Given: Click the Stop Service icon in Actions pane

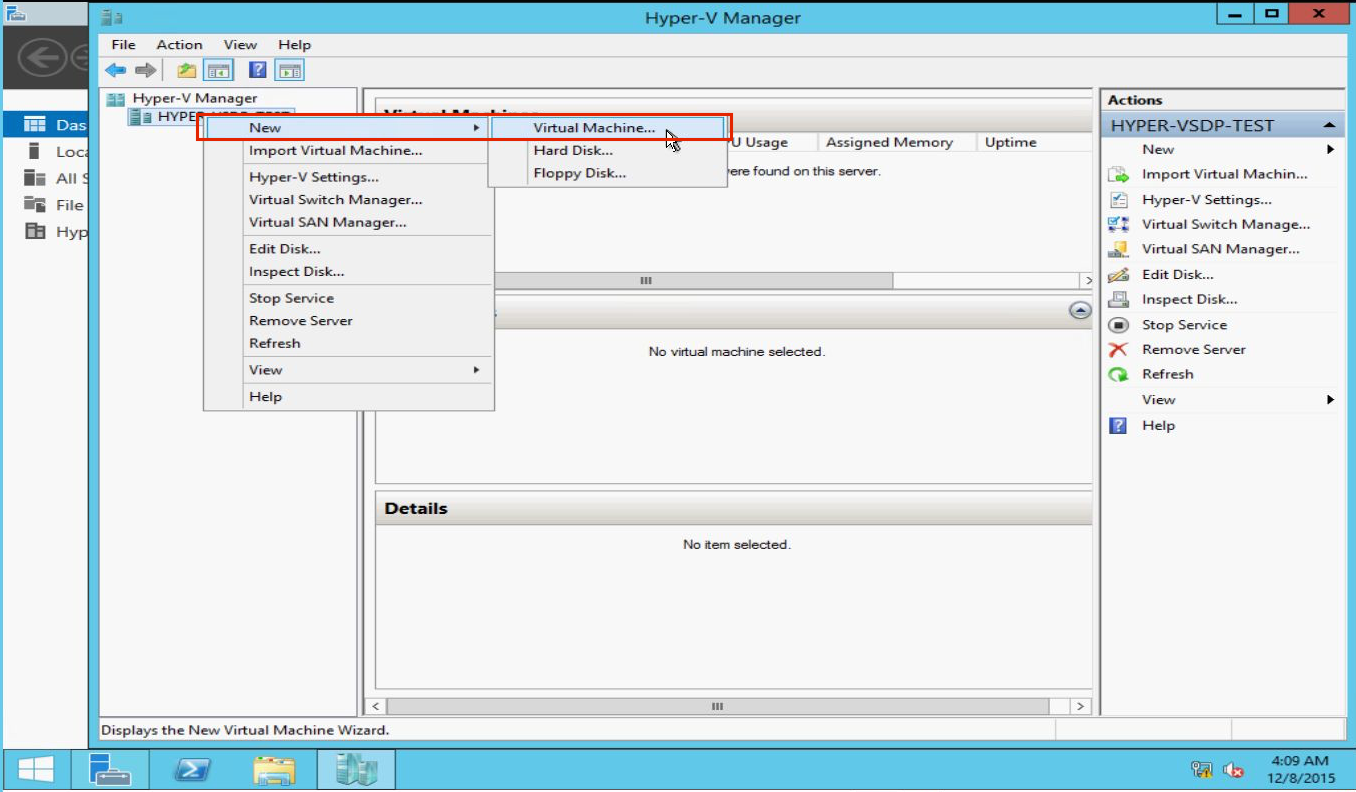Looking at the screenshot, I should coord(1119,325).
